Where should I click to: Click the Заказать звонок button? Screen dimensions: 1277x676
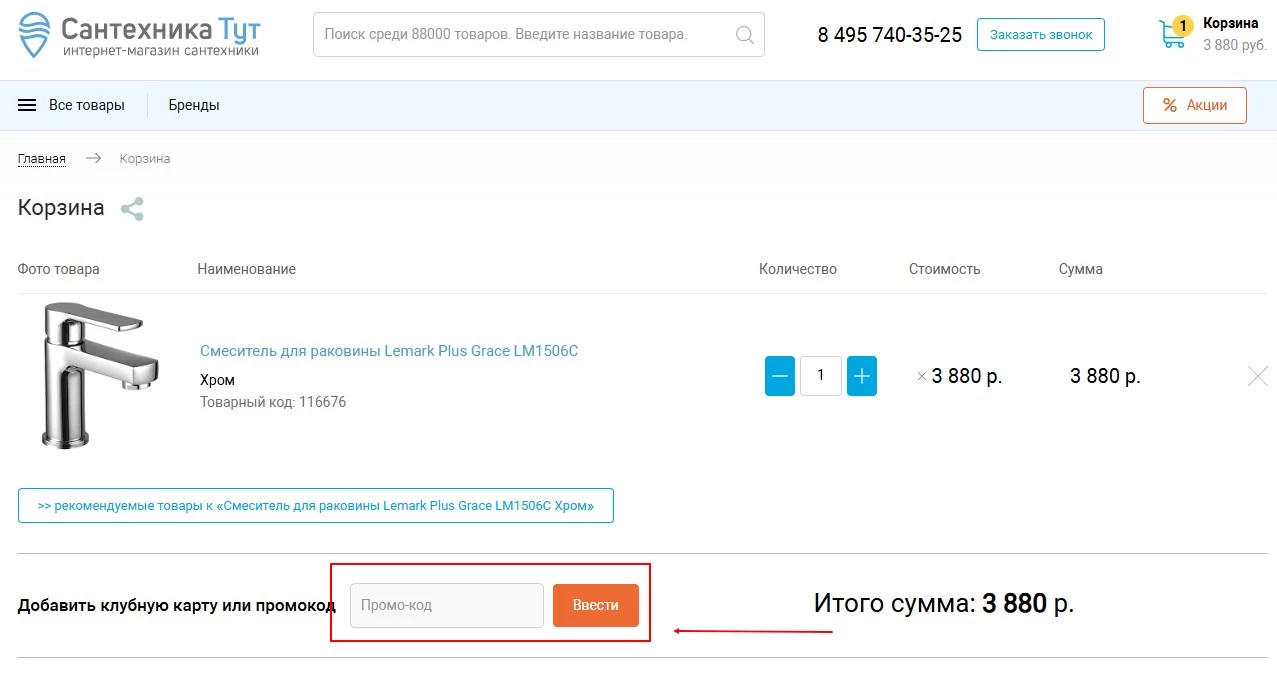pos(1040,33)
